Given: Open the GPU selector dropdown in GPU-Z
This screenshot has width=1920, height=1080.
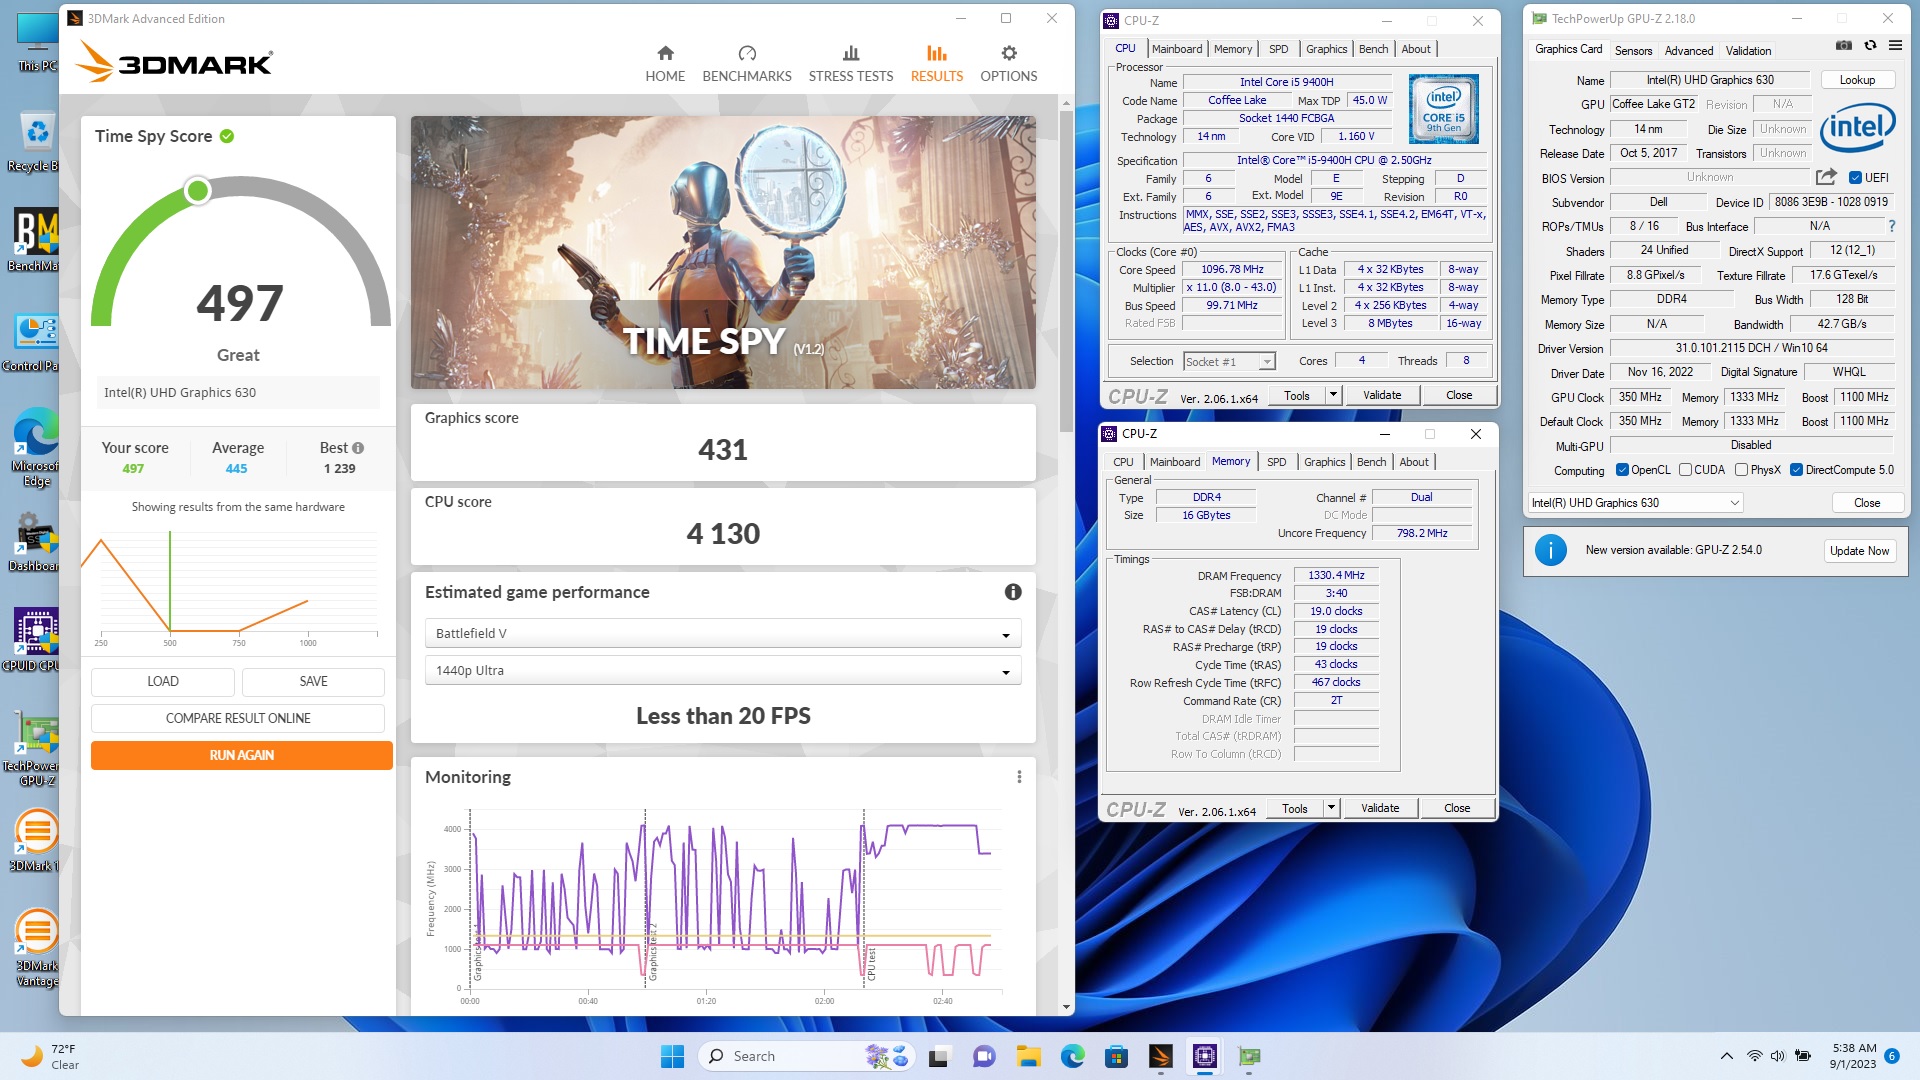Looking at the screenshot, I should [1636, 503].
